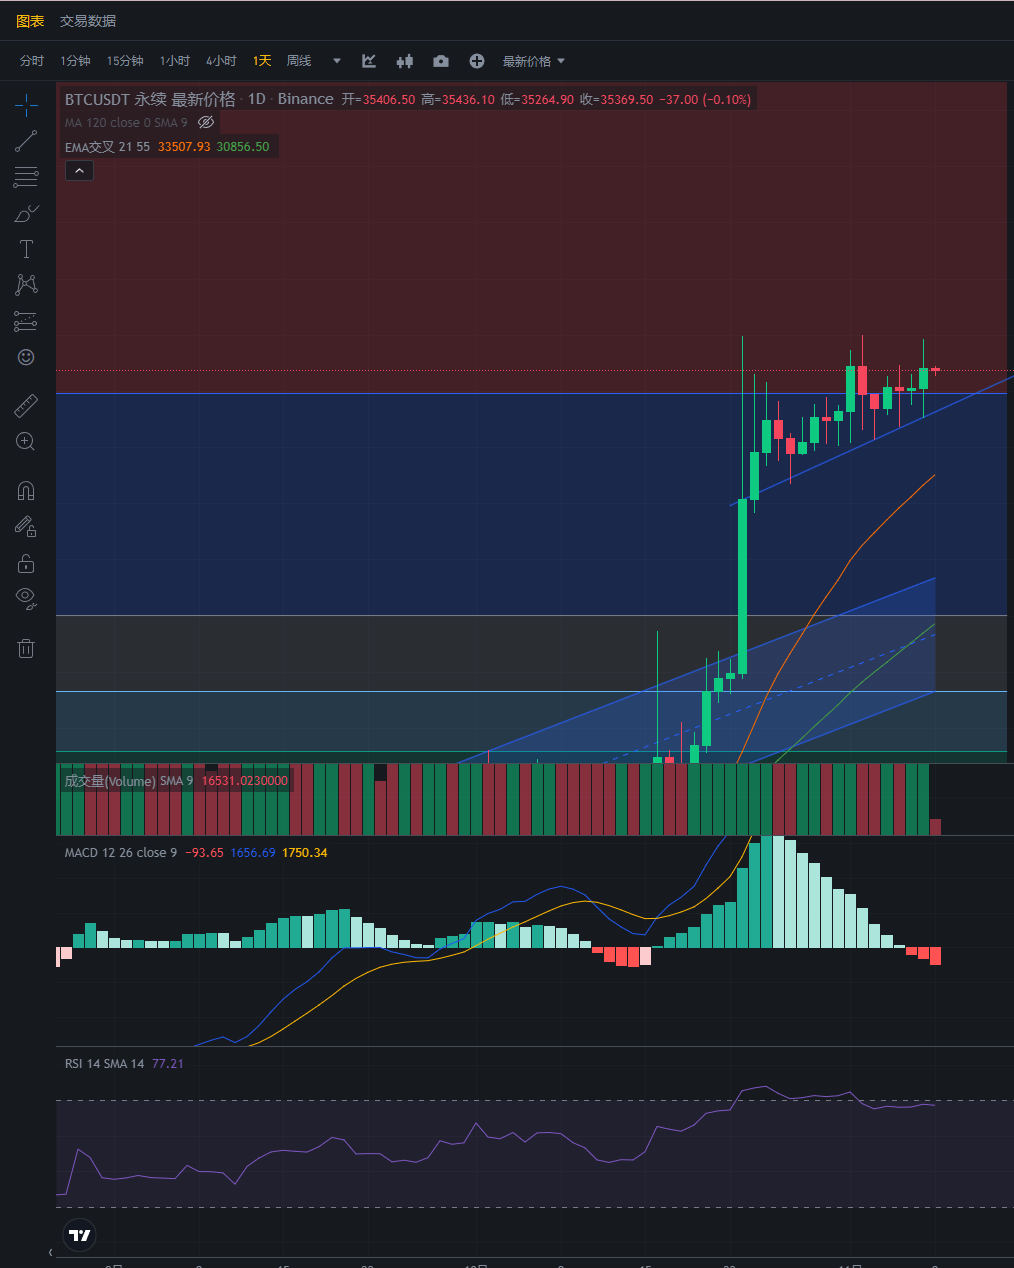Viewport: 1014px width, 1268px height.
Task: Expand the more time intervals dropdown arrow
Action: click(x=336, y=61)
